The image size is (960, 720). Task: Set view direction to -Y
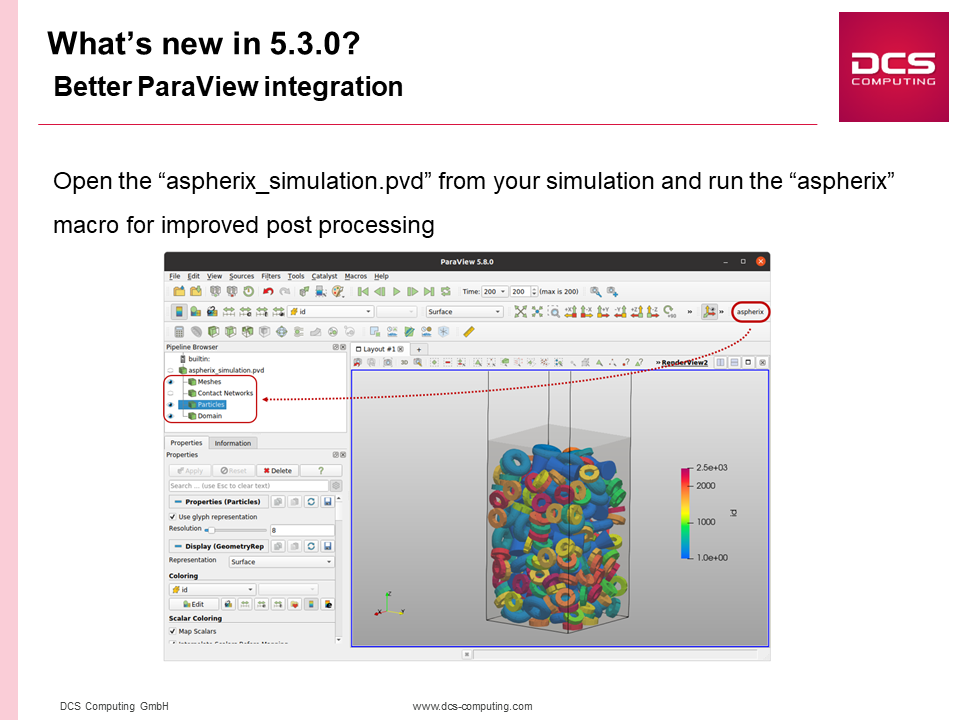pos(620,312)
